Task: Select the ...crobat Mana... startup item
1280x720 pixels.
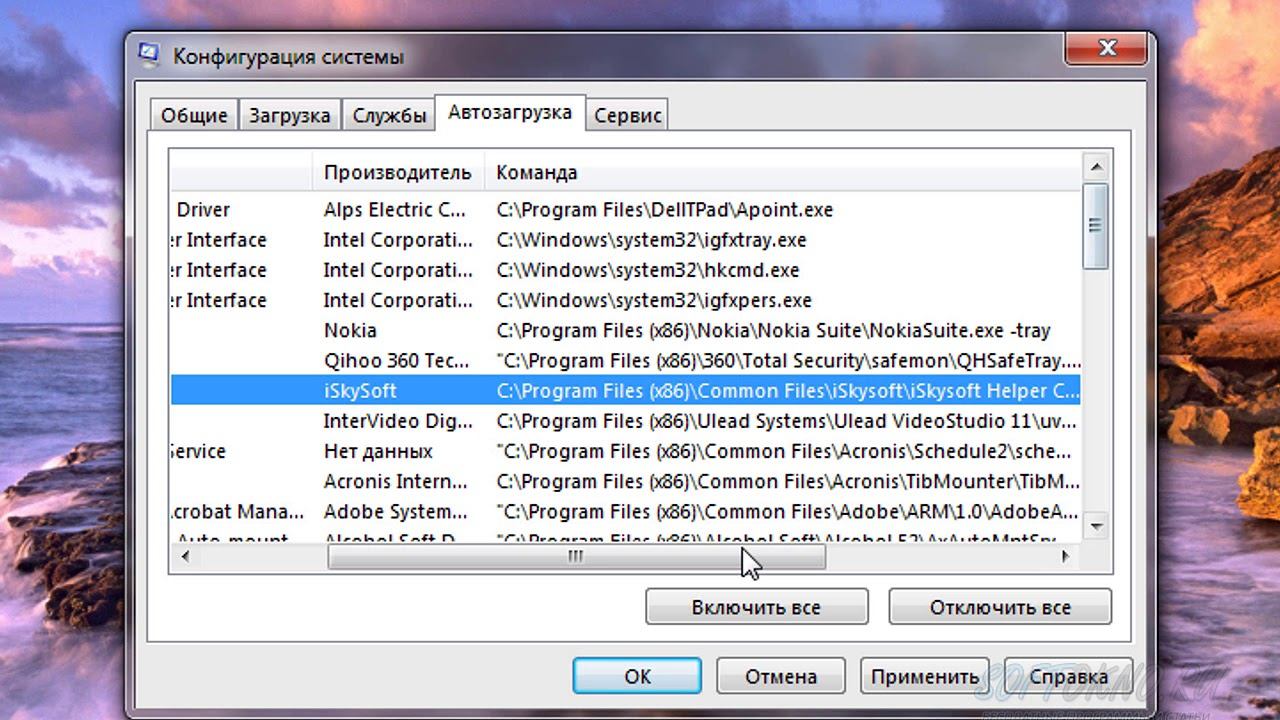Action: [x=238, y=511]
